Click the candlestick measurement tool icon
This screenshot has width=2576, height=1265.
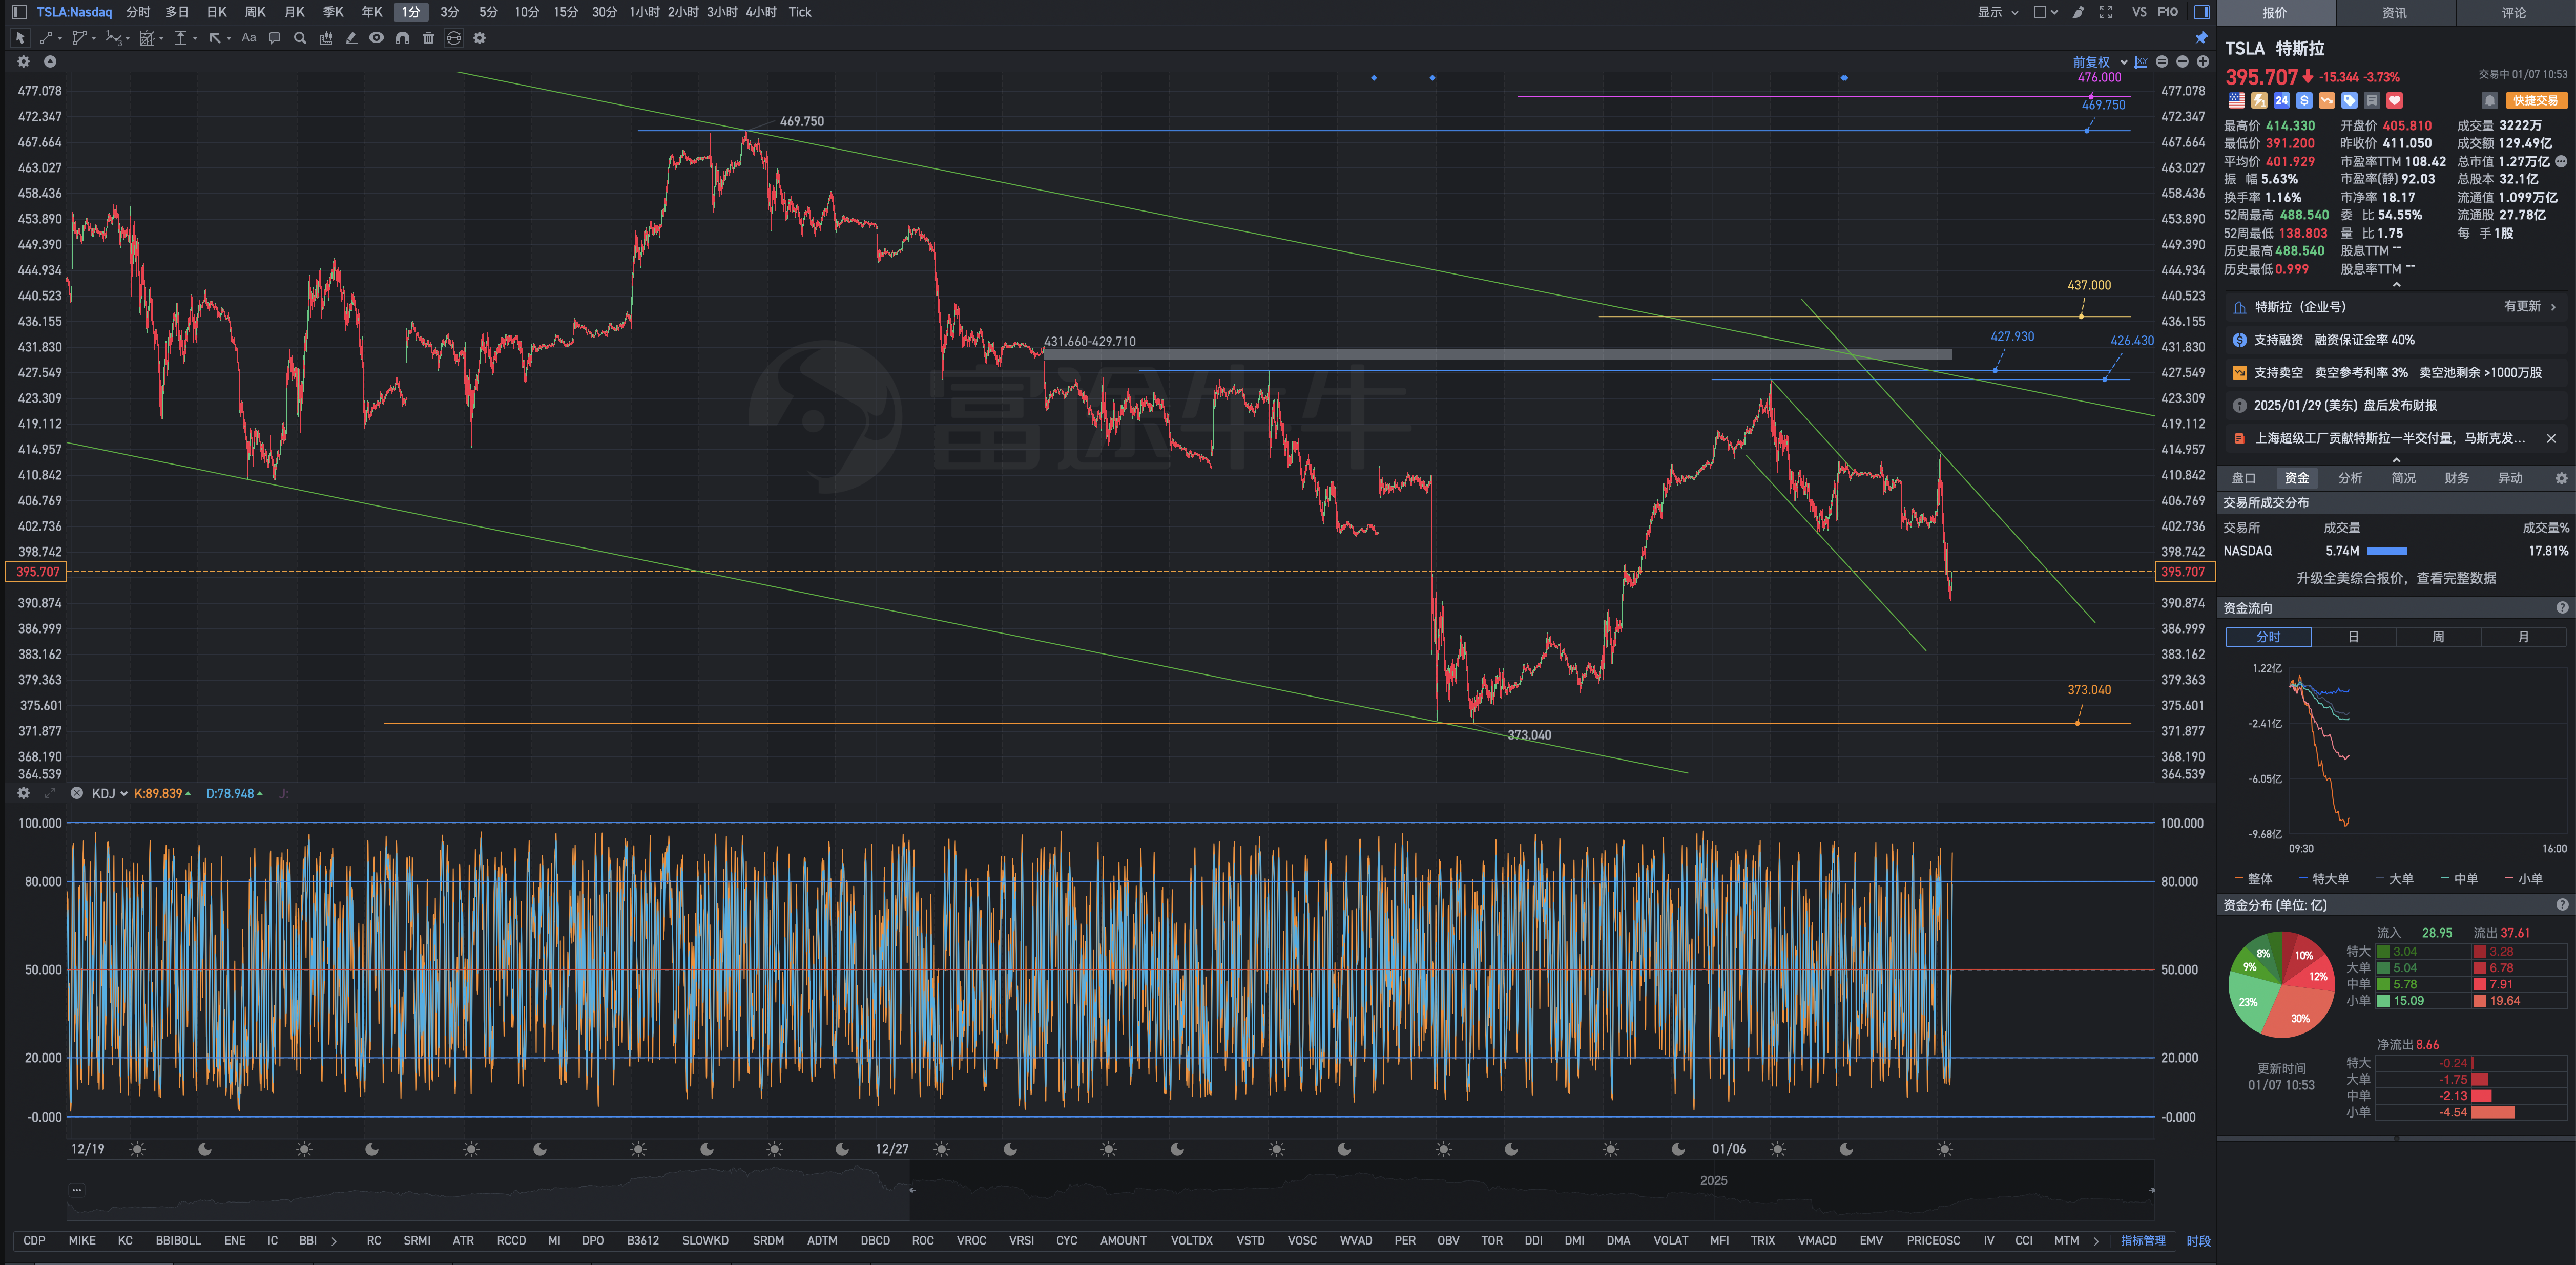coord(326,38)
